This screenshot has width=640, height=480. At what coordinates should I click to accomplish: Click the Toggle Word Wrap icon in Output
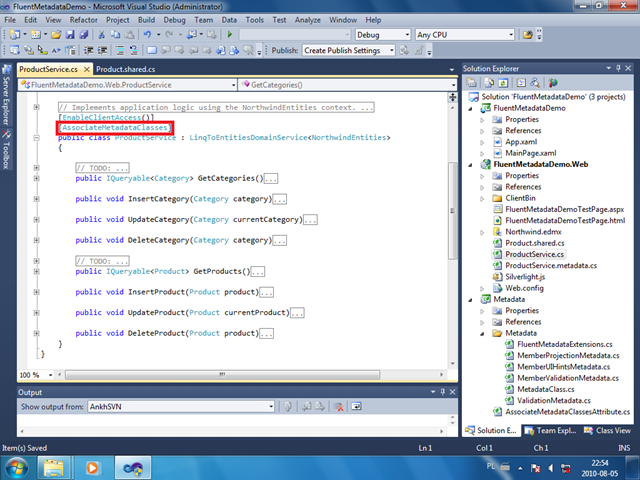coord(356,407)
